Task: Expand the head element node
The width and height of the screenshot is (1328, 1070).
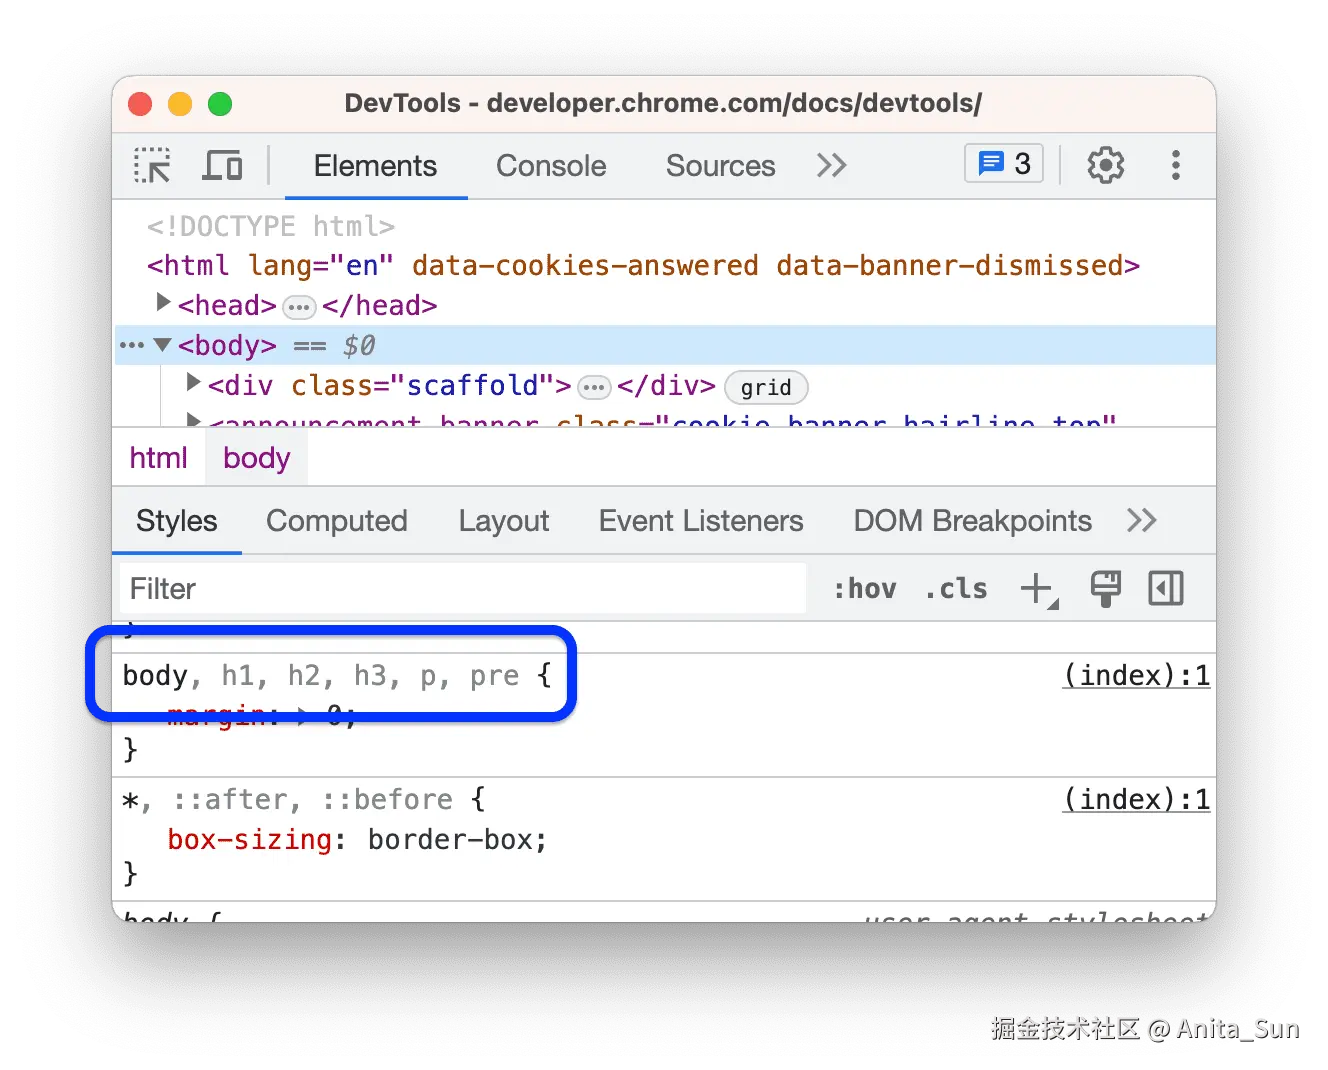Action: click(x=164, y=302)
